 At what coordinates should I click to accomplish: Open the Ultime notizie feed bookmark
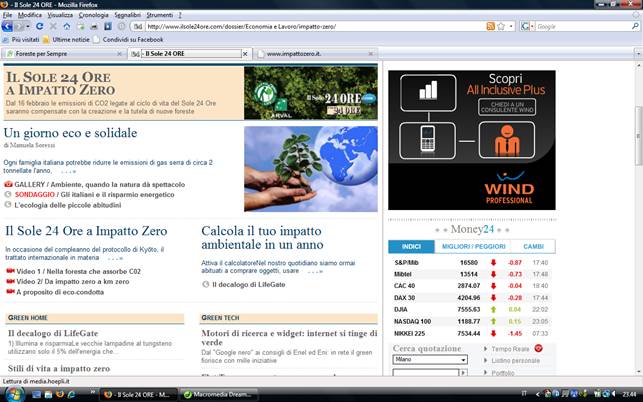(x=66, y=39)
